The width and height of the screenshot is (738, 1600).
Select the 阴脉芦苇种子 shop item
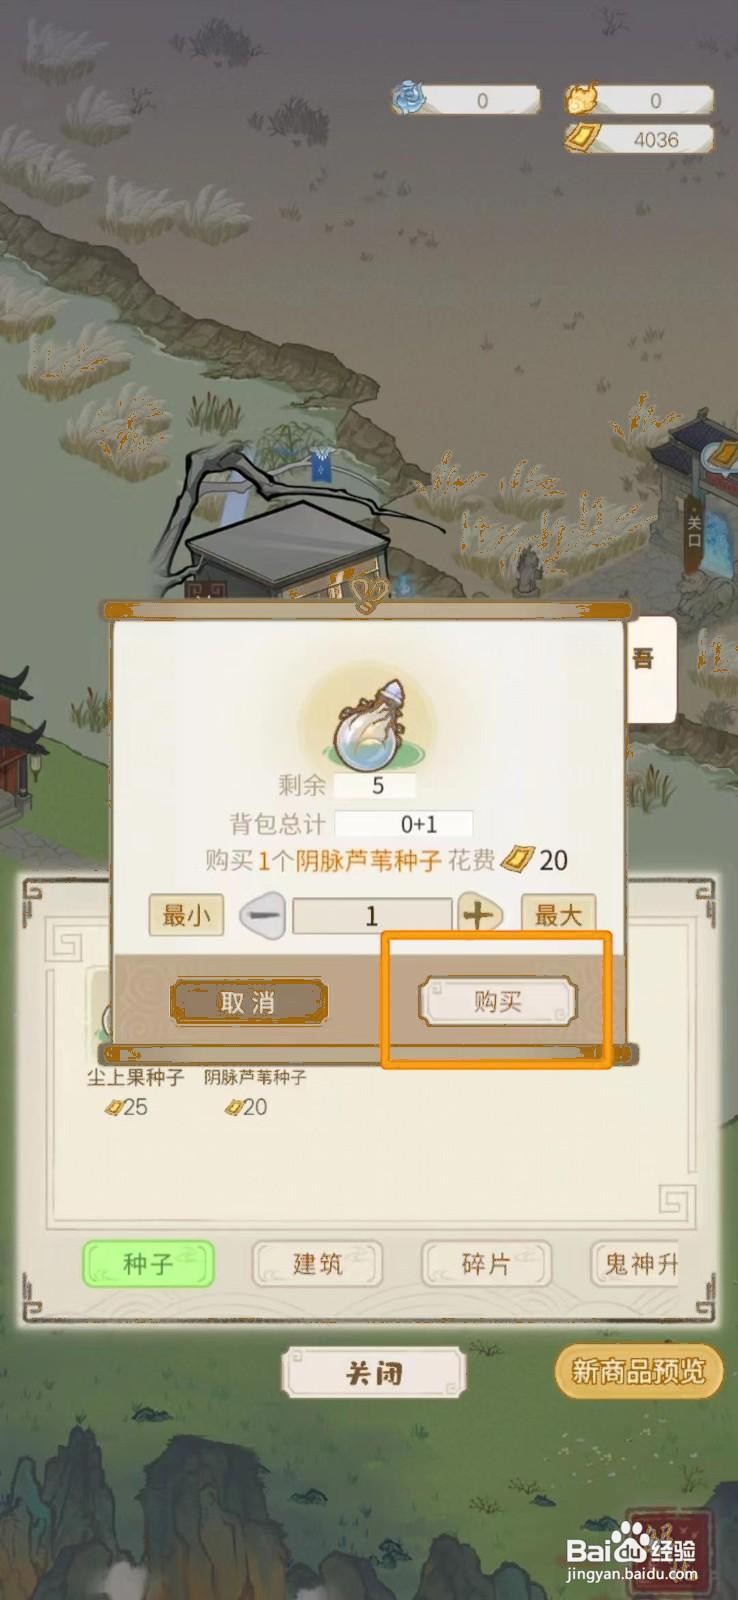point(255,1090)
